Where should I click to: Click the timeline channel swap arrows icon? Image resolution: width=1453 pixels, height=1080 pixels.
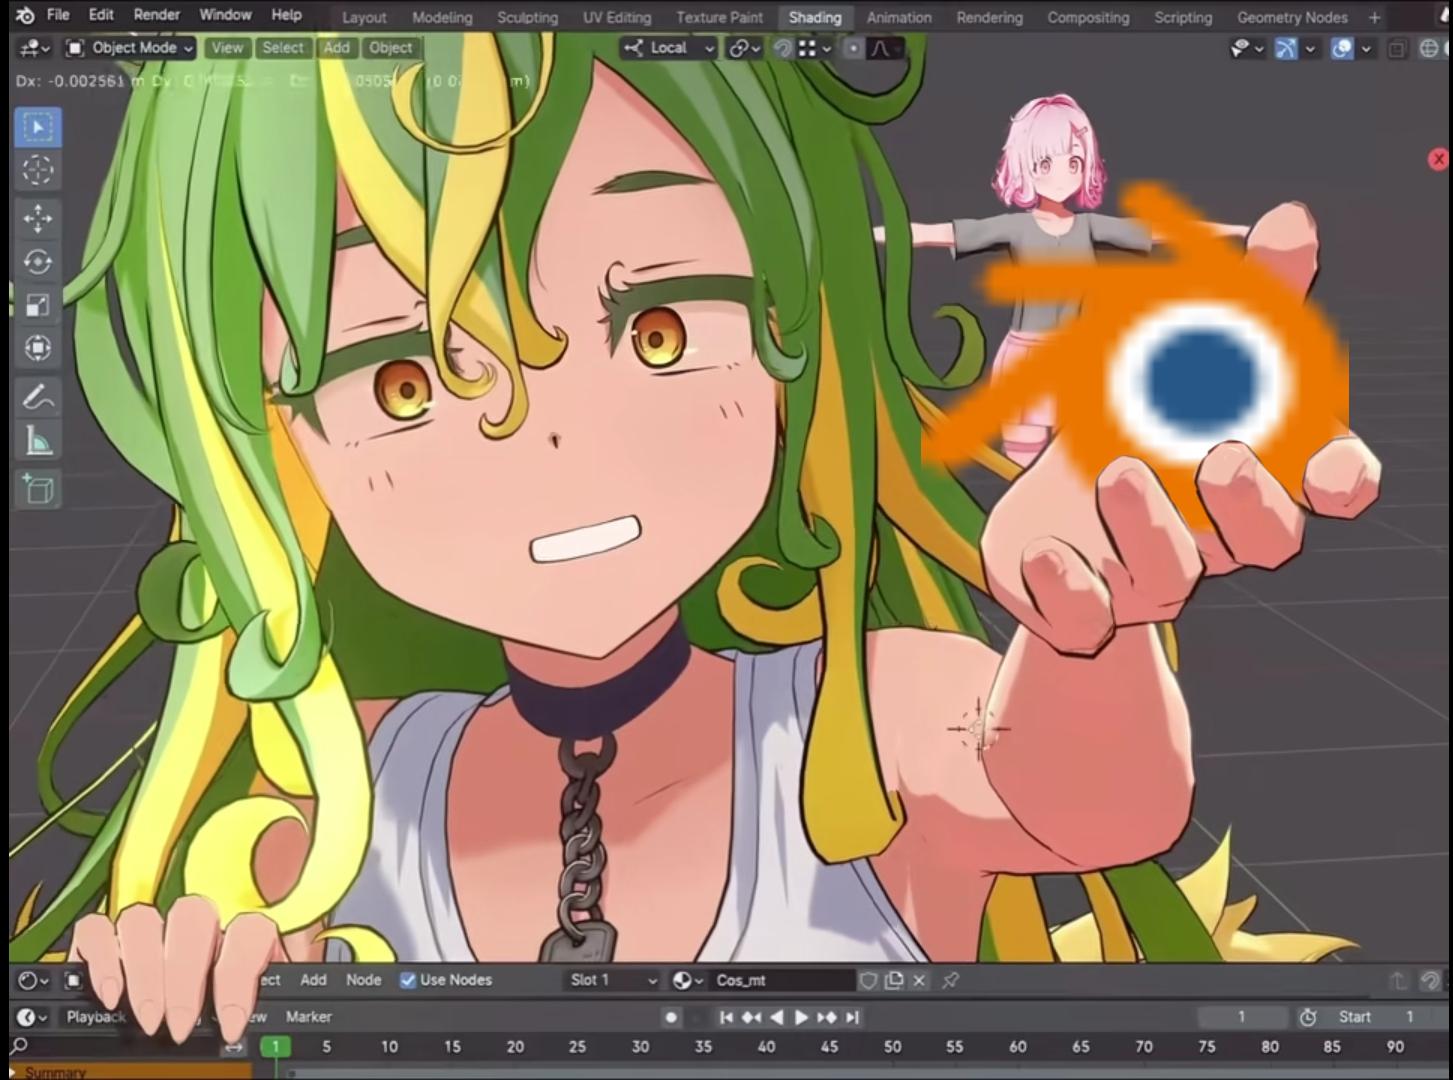234,1047
